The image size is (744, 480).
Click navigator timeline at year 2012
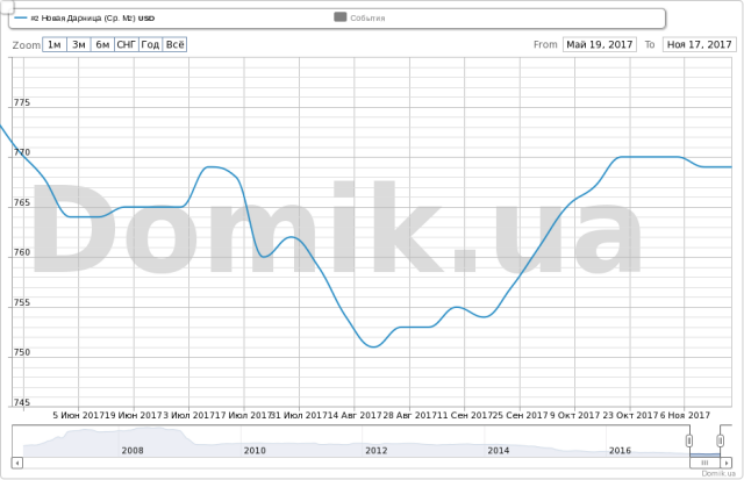point(376,451)
